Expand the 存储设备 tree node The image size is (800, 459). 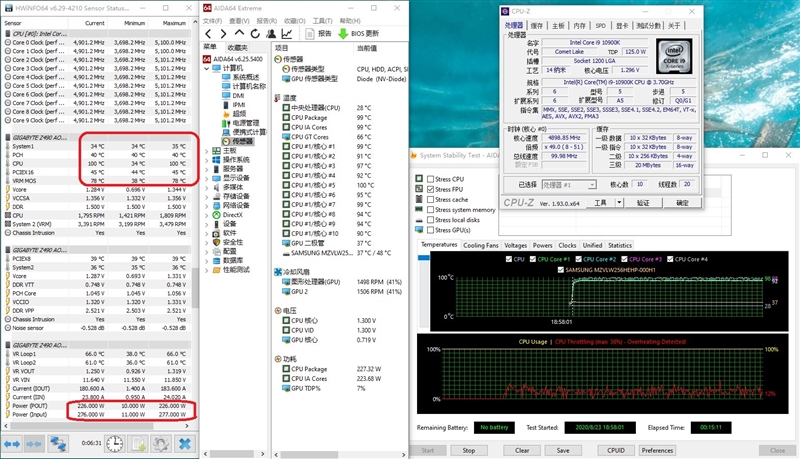coord(207,196)
